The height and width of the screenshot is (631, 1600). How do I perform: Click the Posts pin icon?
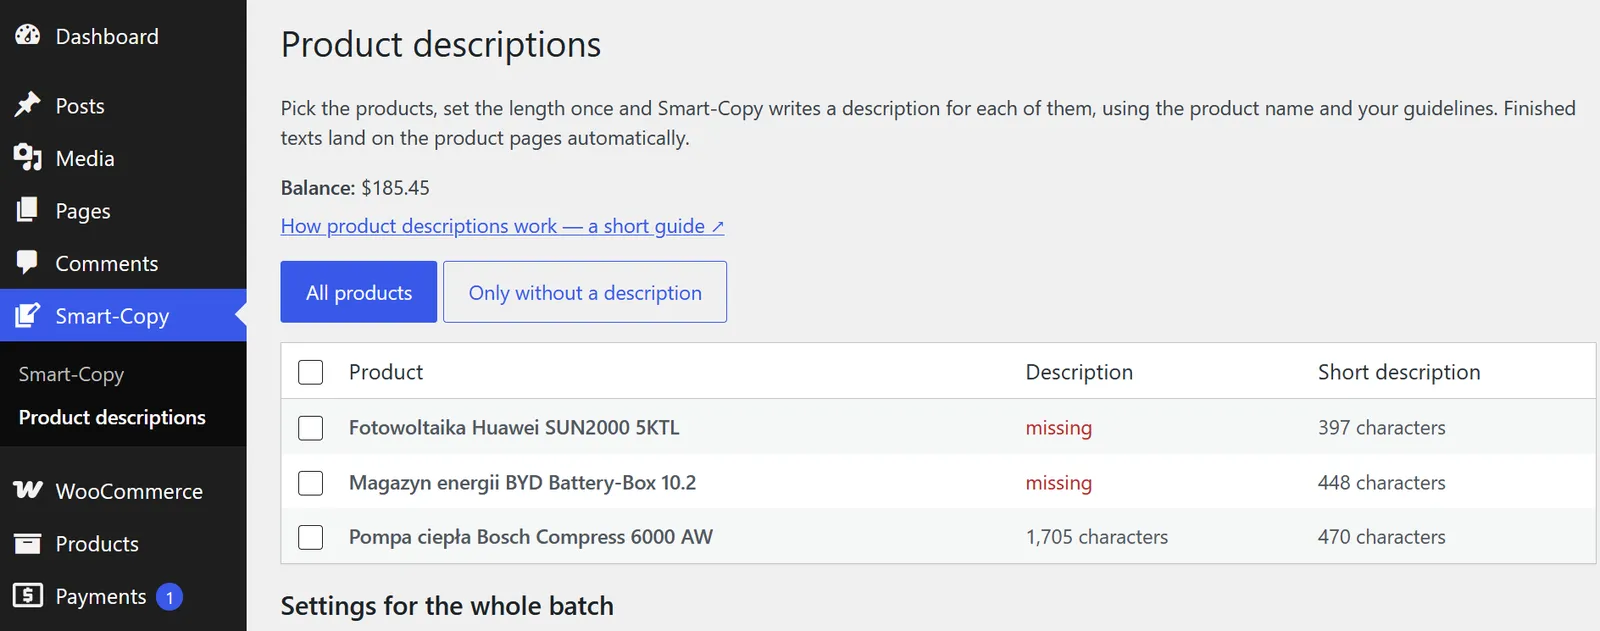pyautogui.click(x=28, y=104)
